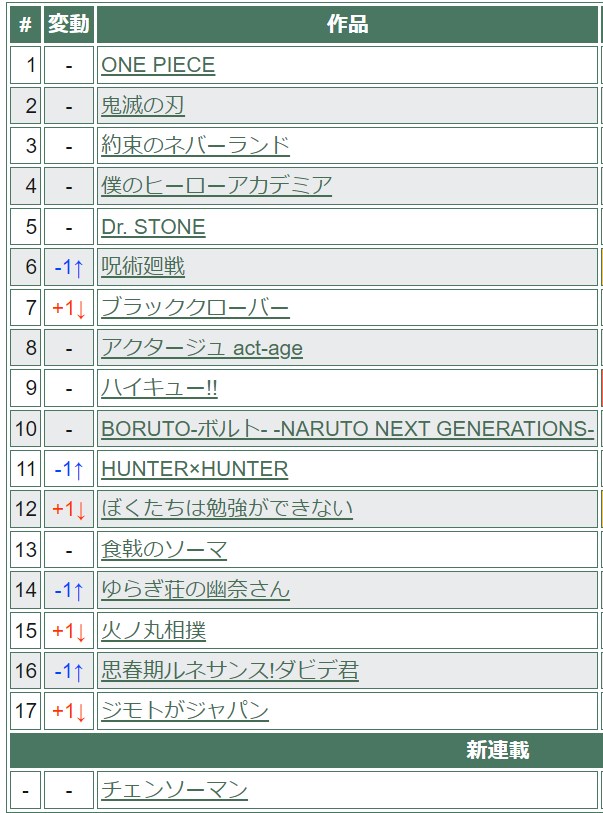Select 僕のヒーローアカデミア link
The image size is (603, 813).
(216, 186)
